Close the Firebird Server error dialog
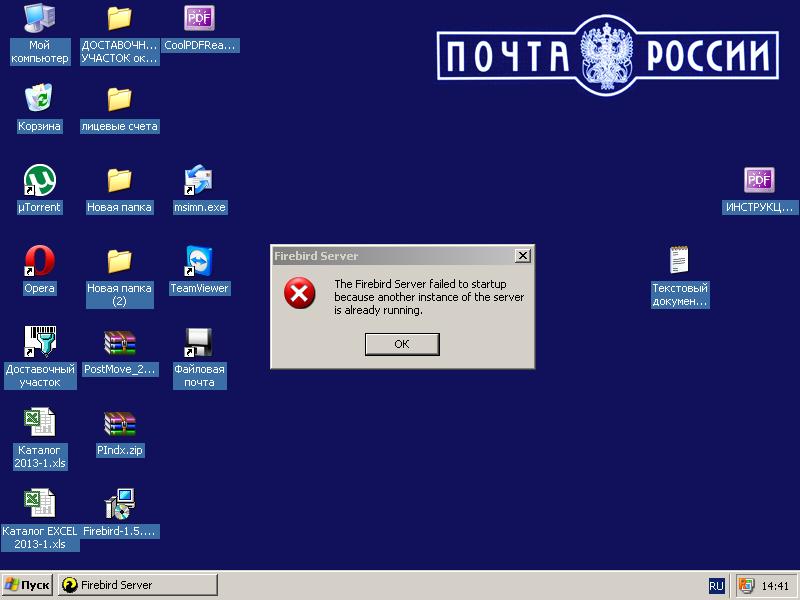This screenshot has height=600, width=800. pyautogui.click(x=523, y=256)
